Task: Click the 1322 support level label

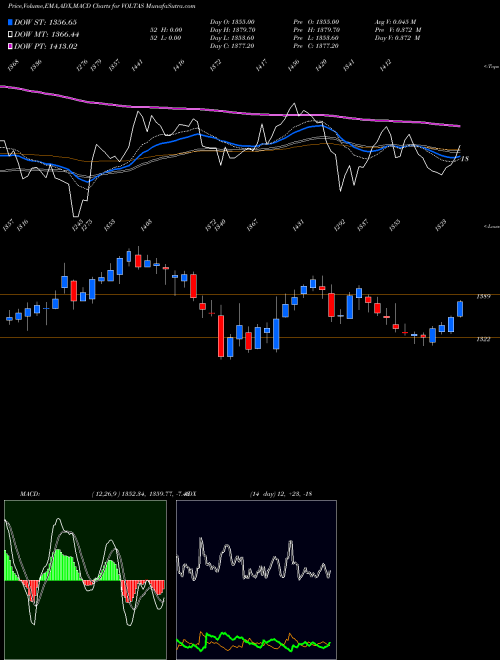Action: point(483,339)
